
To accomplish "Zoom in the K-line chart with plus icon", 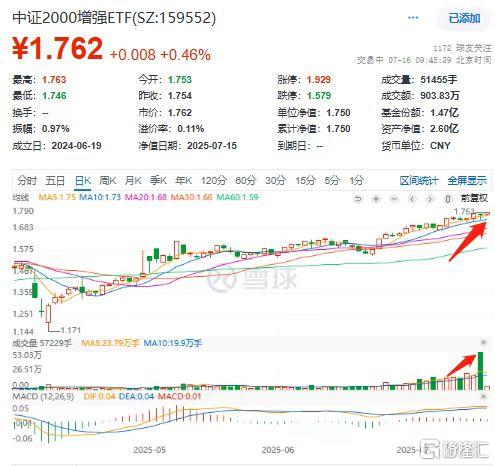I will (376, 199).
